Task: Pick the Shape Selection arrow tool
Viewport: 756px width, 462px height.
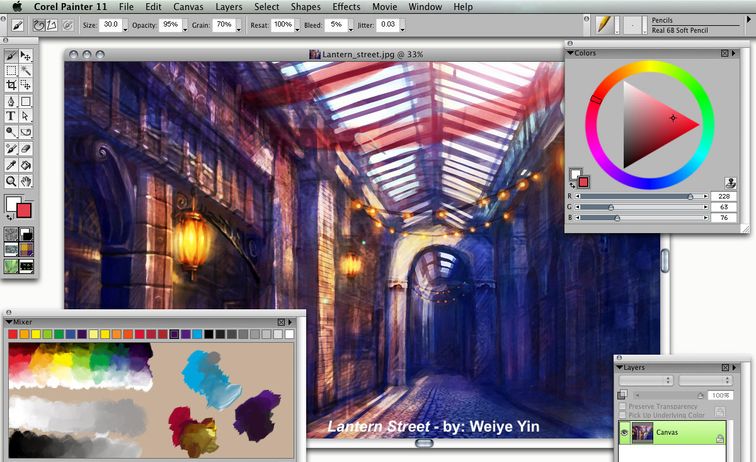Action: tap(26, 116)
